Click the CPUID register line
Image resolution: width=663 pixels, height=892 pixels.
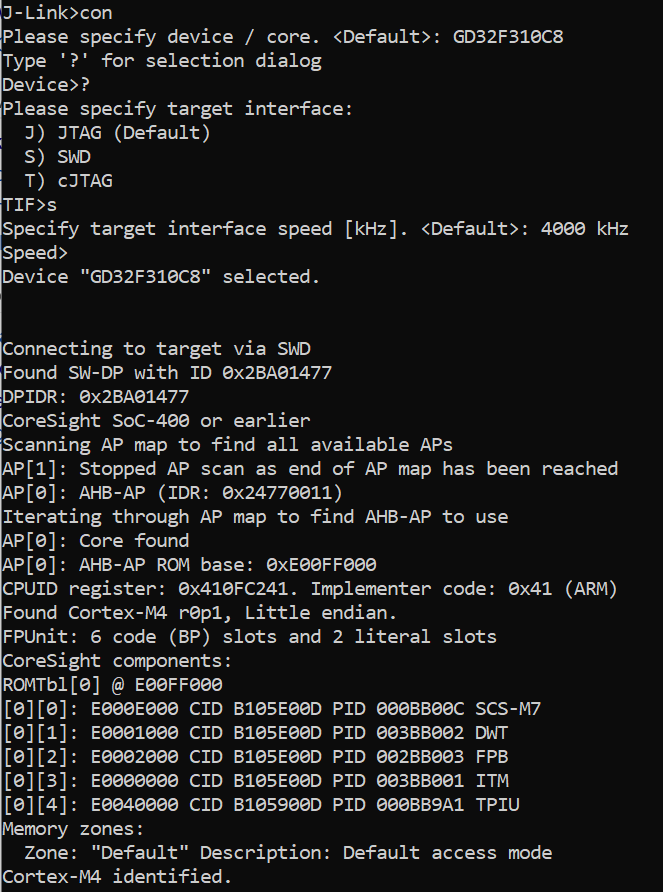309,589
